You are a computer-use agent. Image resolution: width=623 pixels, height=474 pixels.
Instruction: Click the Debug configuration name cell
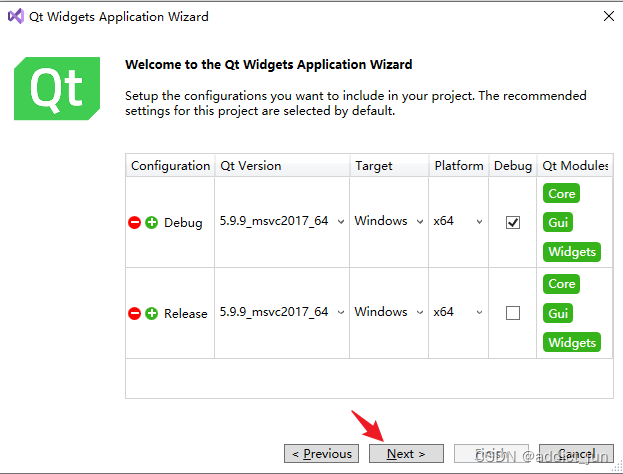[x=183, y=222]
